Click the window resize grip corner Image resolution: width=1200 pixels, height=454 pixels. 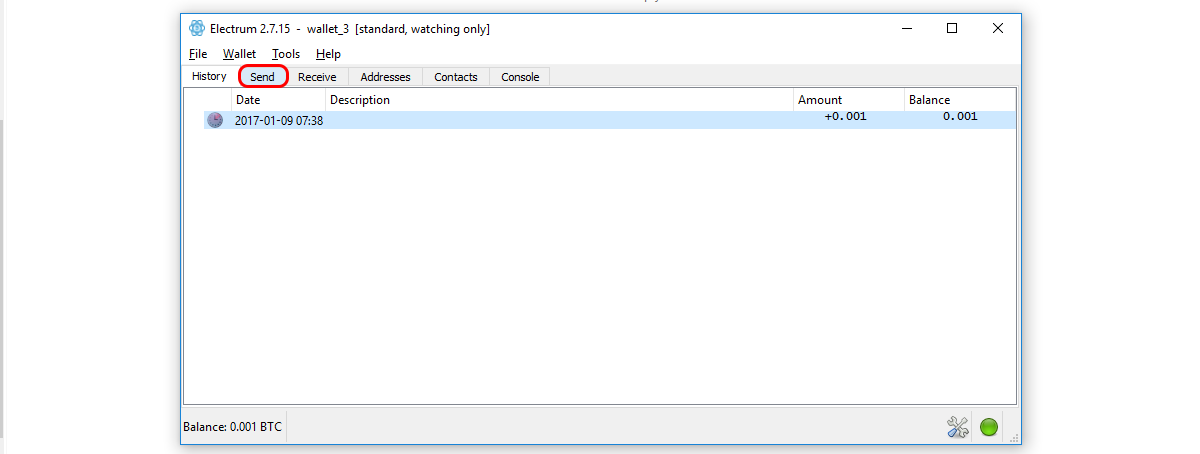[1014, 437]
